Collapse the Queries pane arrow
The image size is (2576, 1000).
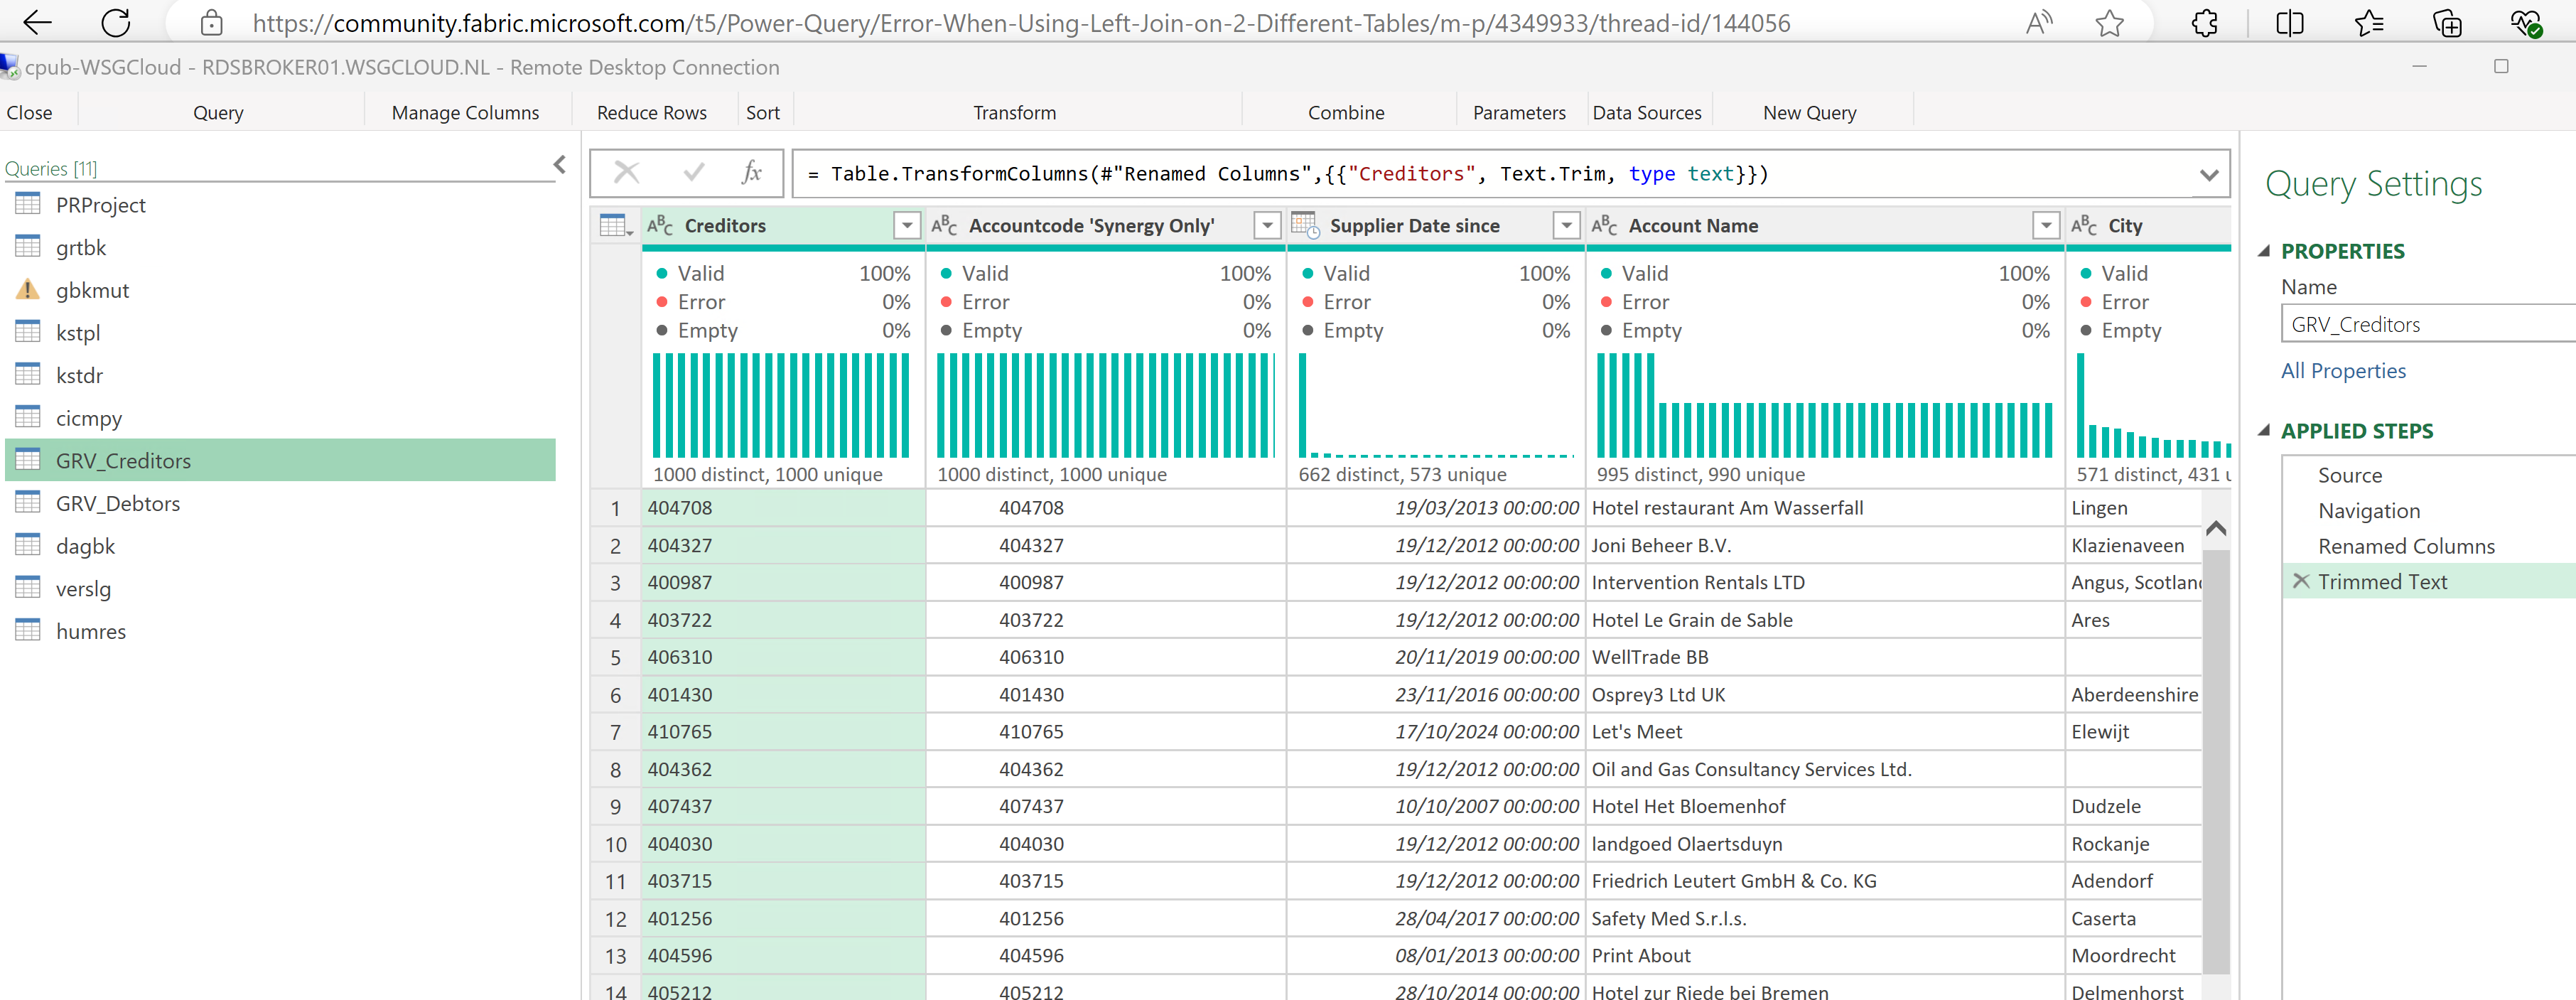pyautogui.click(x=559, y=165)
